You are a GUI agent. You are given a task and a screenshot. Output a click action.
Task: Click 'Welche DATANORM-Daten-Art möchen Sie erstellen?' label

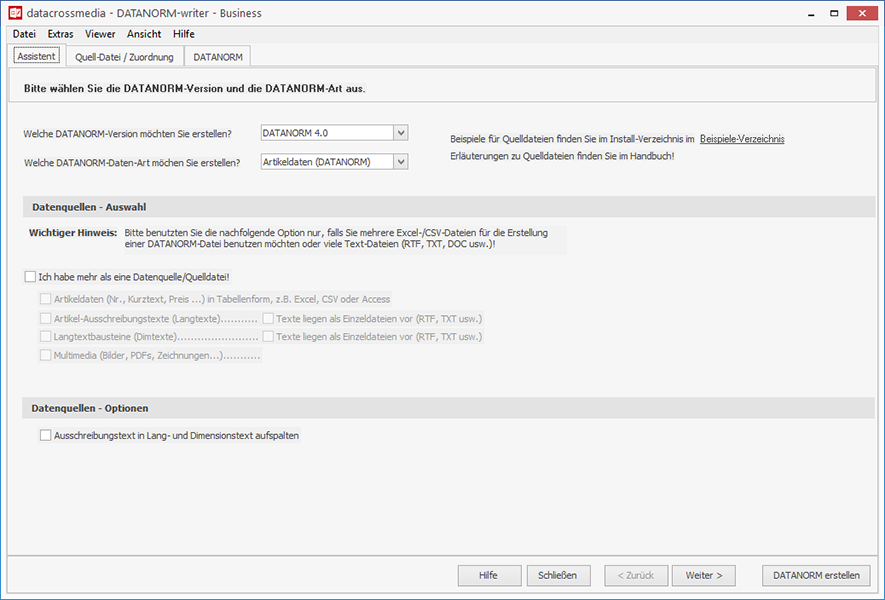point(132,163)
